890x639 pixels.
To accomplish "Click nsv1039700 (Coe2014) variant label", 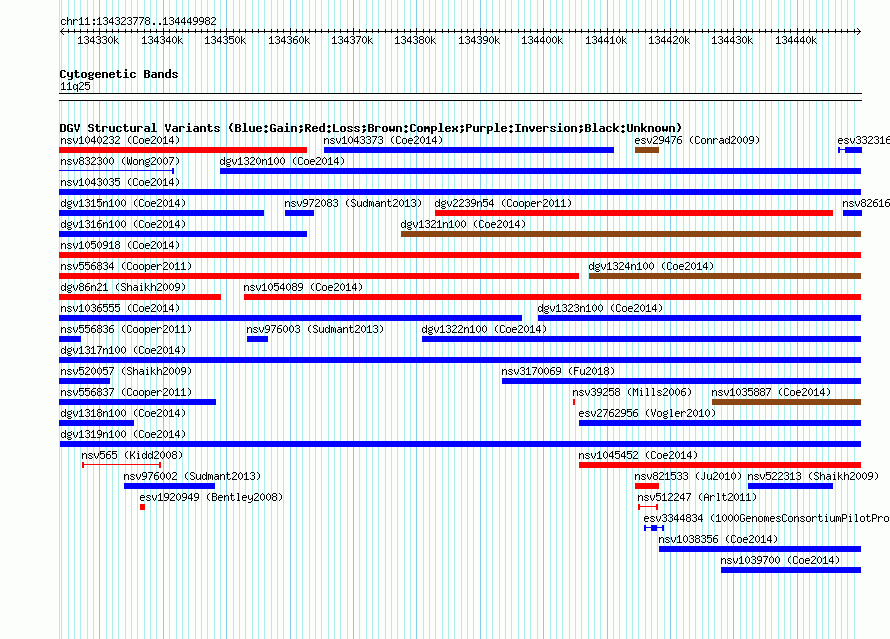I will (x=780, y=560).
